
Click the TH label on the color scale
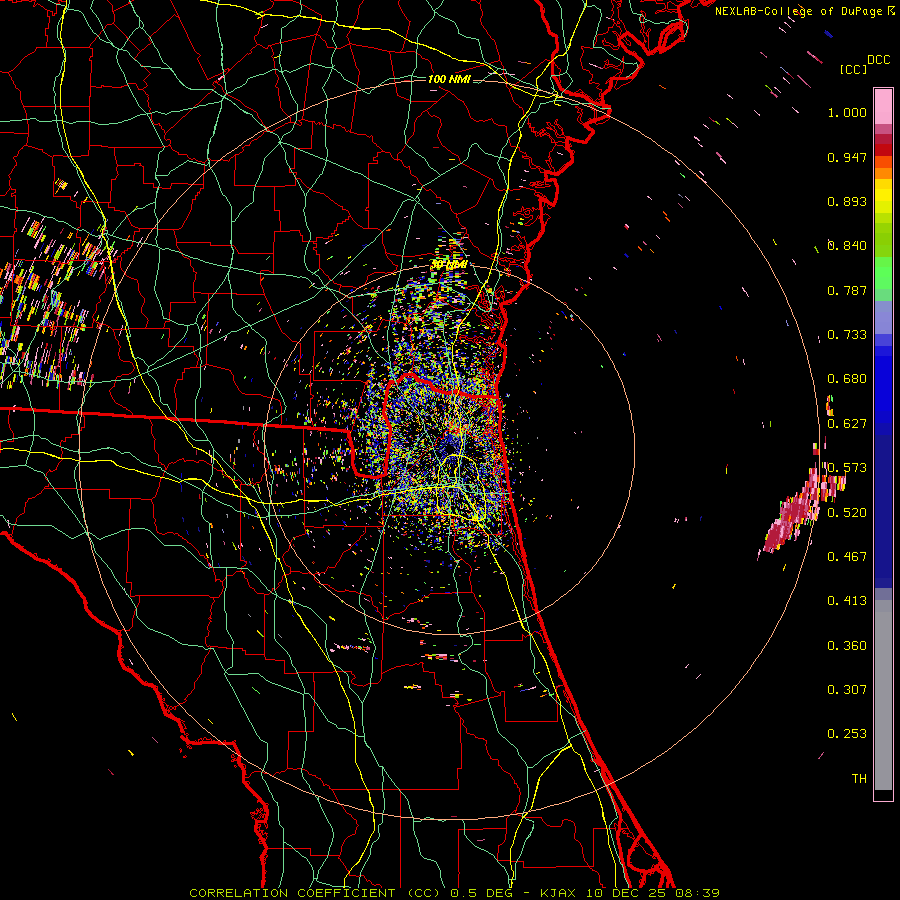click(859, 778)
